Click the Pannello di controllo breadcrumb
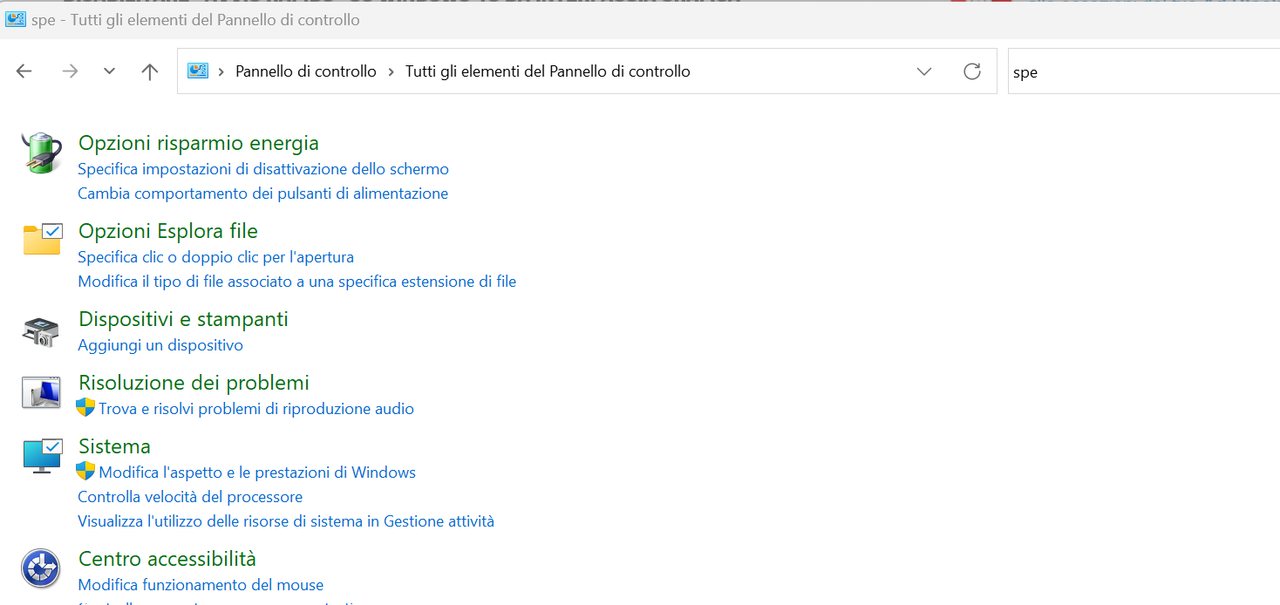The width and height of the screenshot is (1280, 605). pos(306,71)
